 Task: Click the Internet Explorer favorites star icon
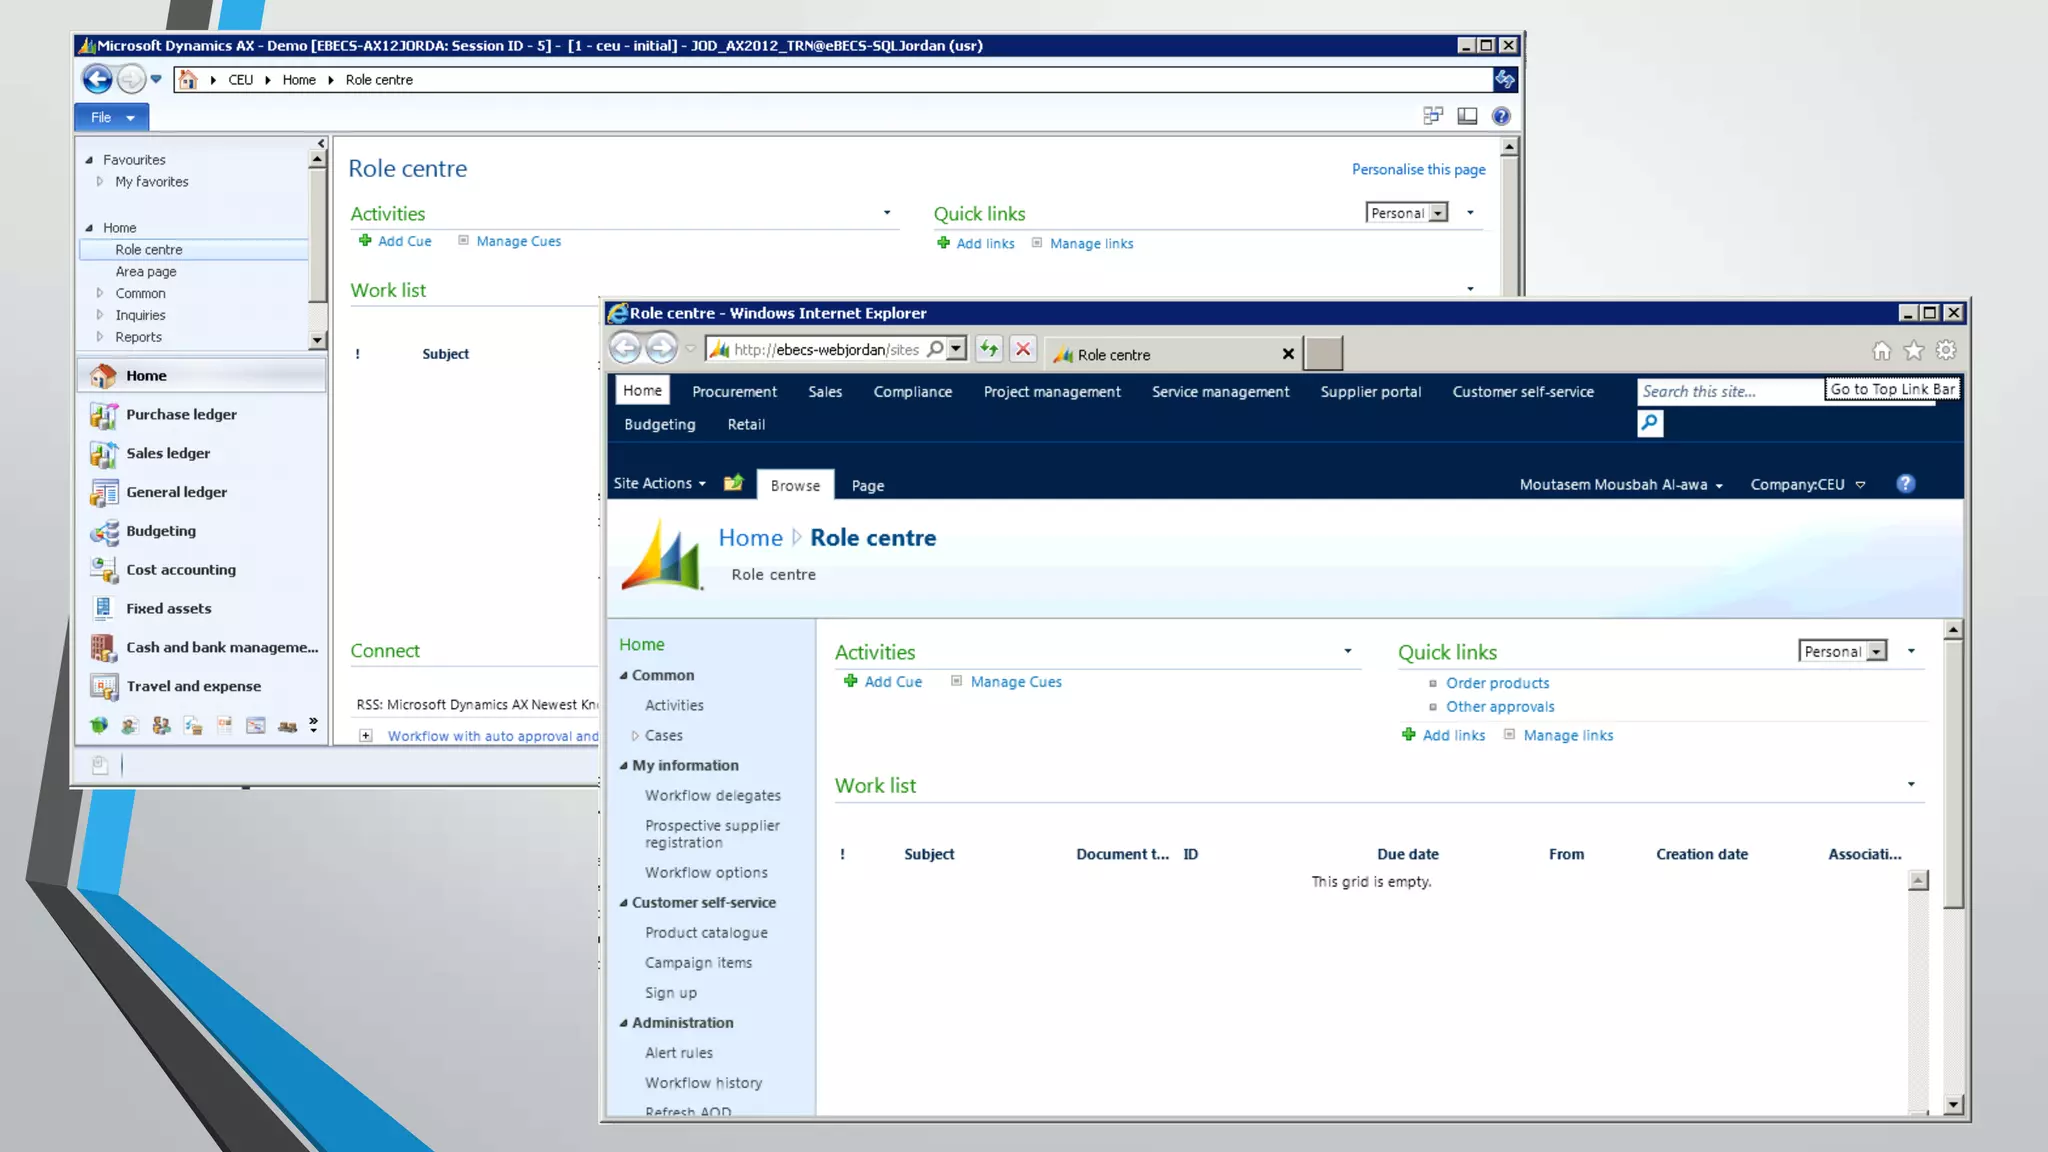point(1913,351)
